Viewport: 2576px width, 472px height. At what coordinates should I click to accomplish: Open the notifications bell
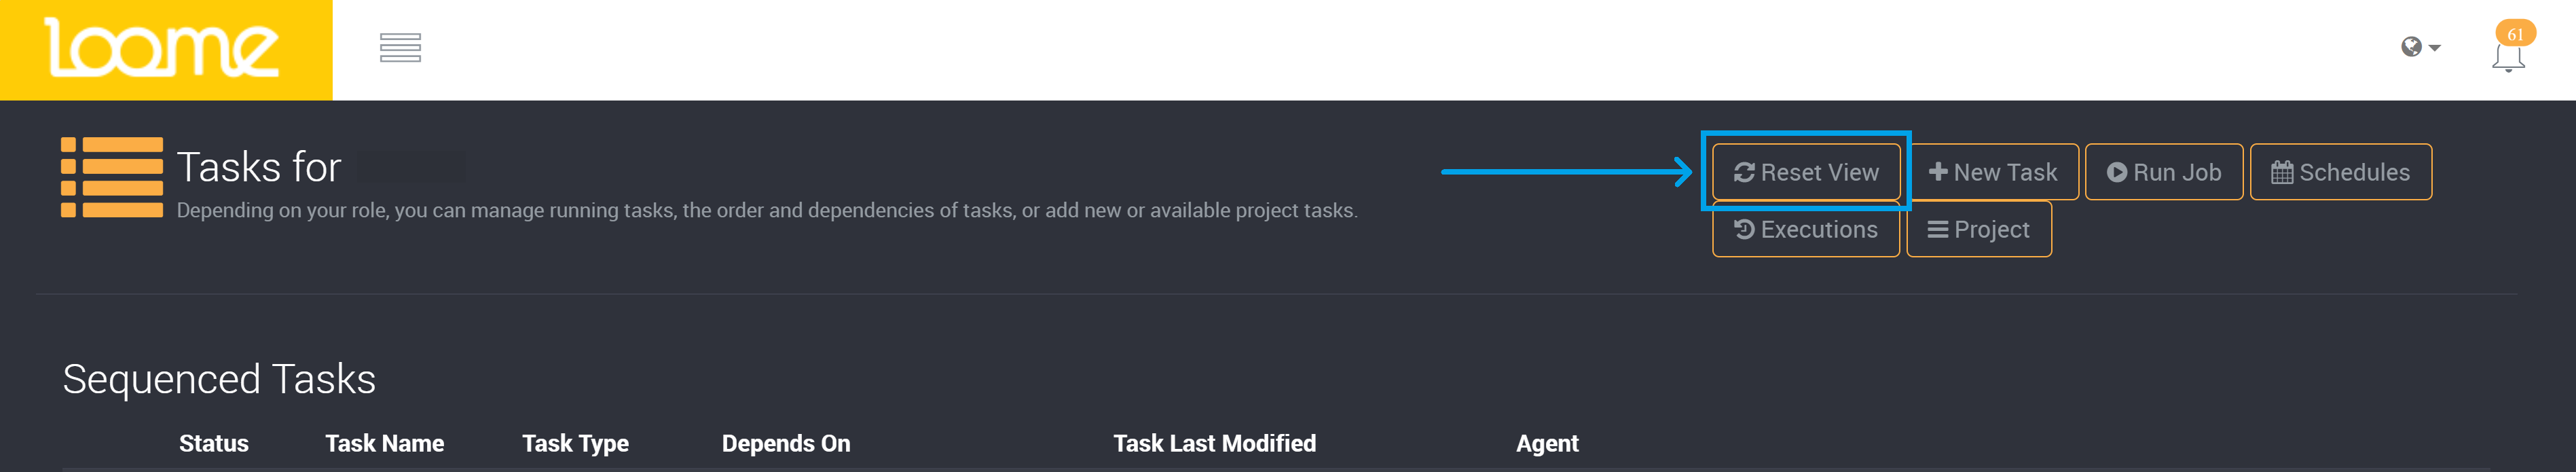point(2507,59)
